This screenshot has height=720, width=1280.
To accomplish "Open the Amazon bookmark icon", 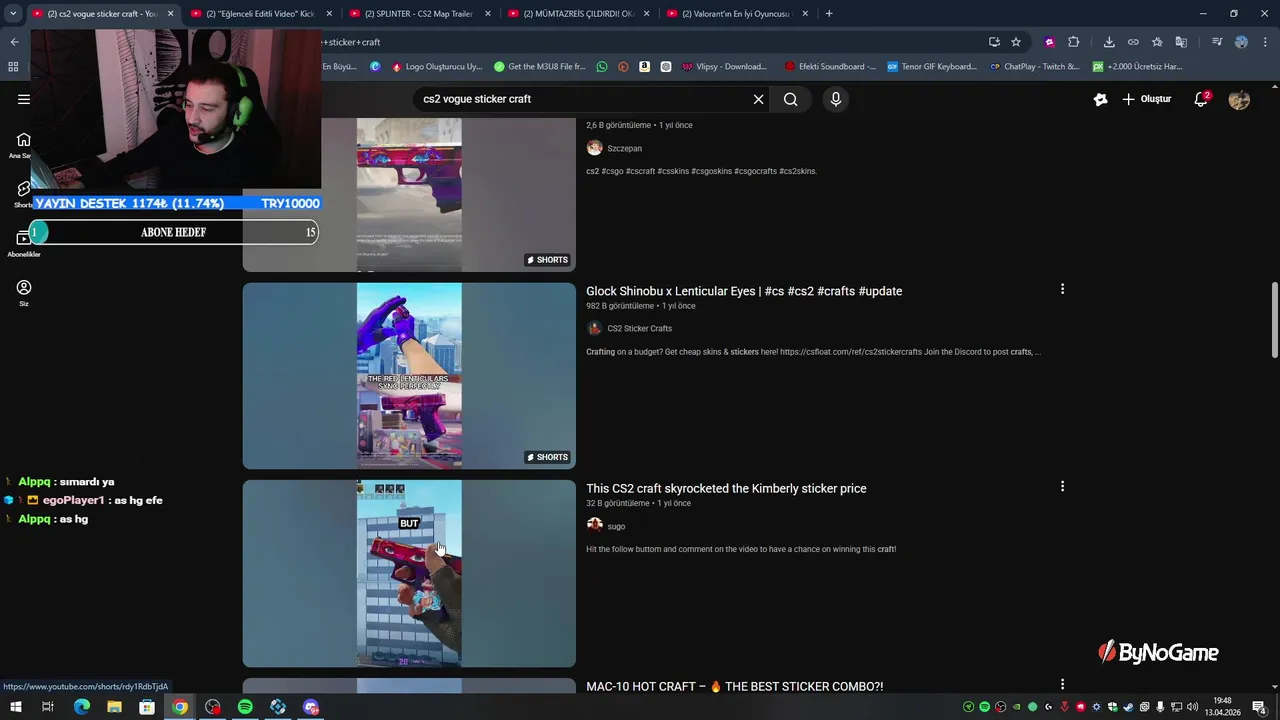I will tap(644, 67).
